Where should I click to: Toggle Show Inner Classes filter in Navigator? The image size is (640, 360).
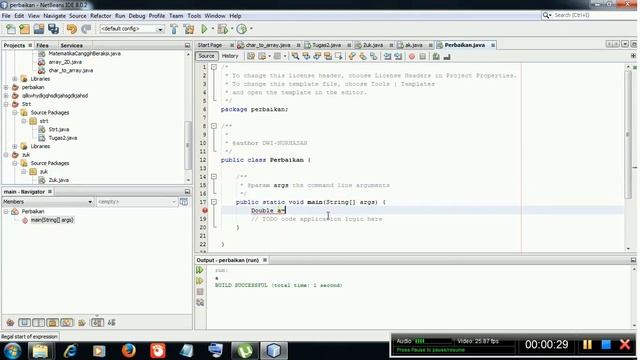67,323
